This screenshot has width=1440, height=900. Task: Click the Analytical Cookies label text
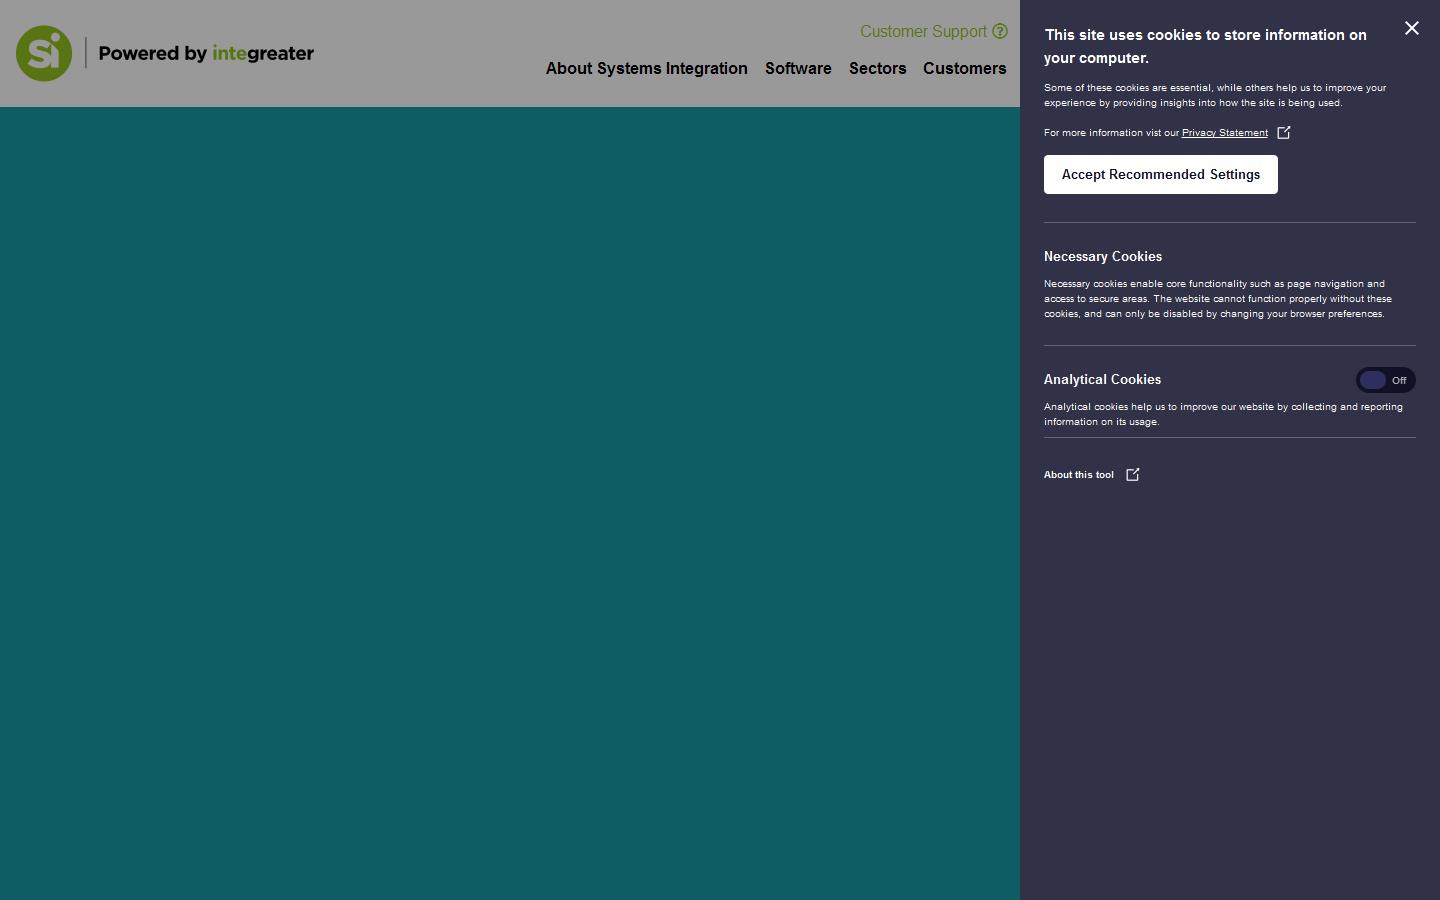(1102, 380)
